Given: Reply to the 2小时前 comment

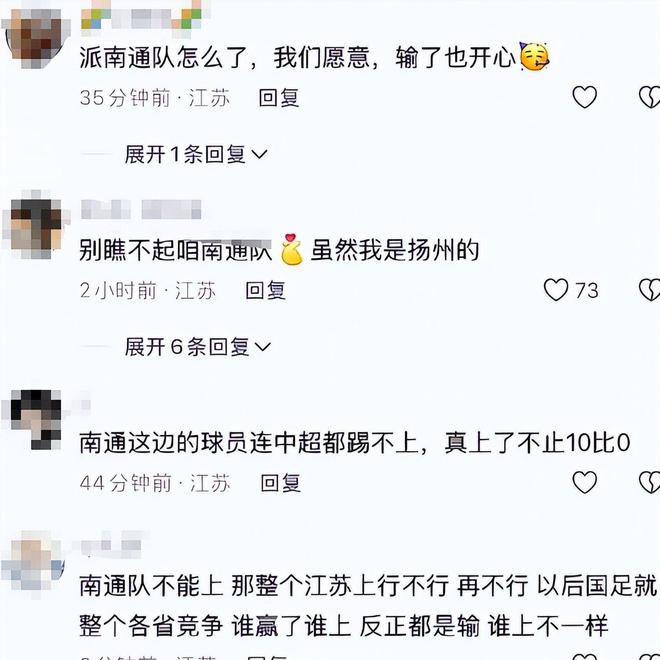Looking at the screenshot, I should tap(265, 290).
